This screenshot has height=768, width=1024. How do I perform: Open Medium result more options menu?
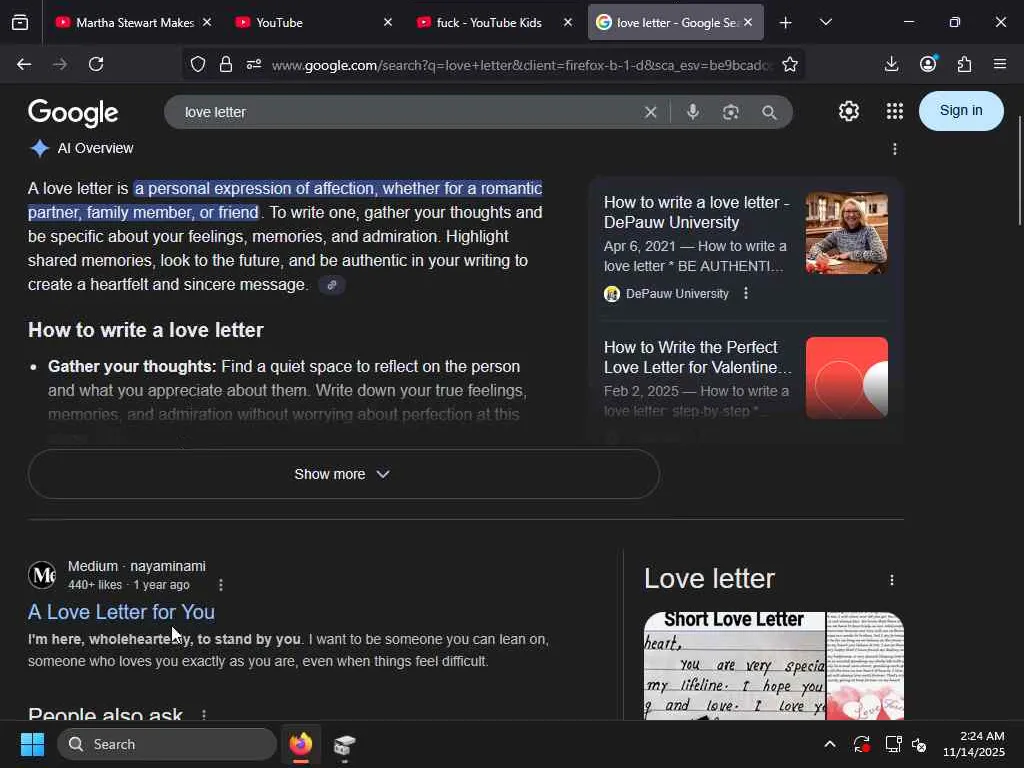tap(221, 584)
